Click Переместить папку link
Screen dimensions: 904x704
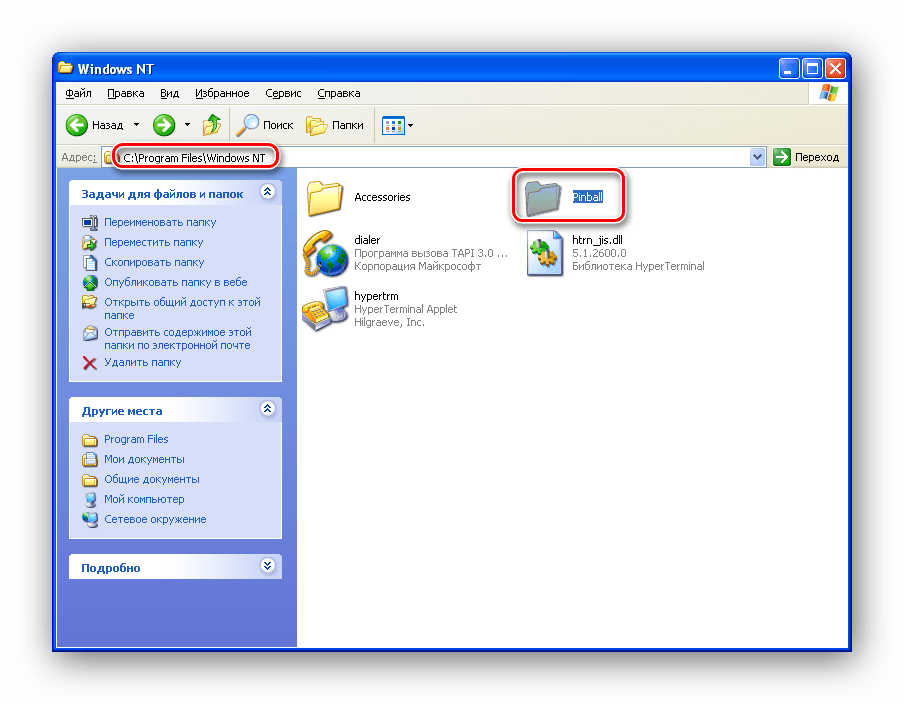153,242
